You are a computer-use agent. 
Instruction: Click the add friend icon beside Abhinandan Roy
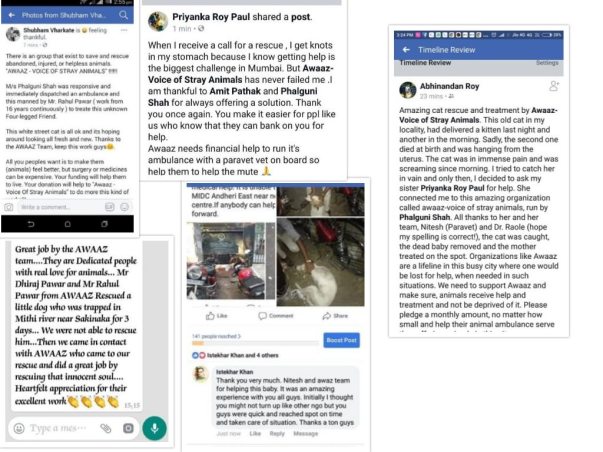pos(554,86)
